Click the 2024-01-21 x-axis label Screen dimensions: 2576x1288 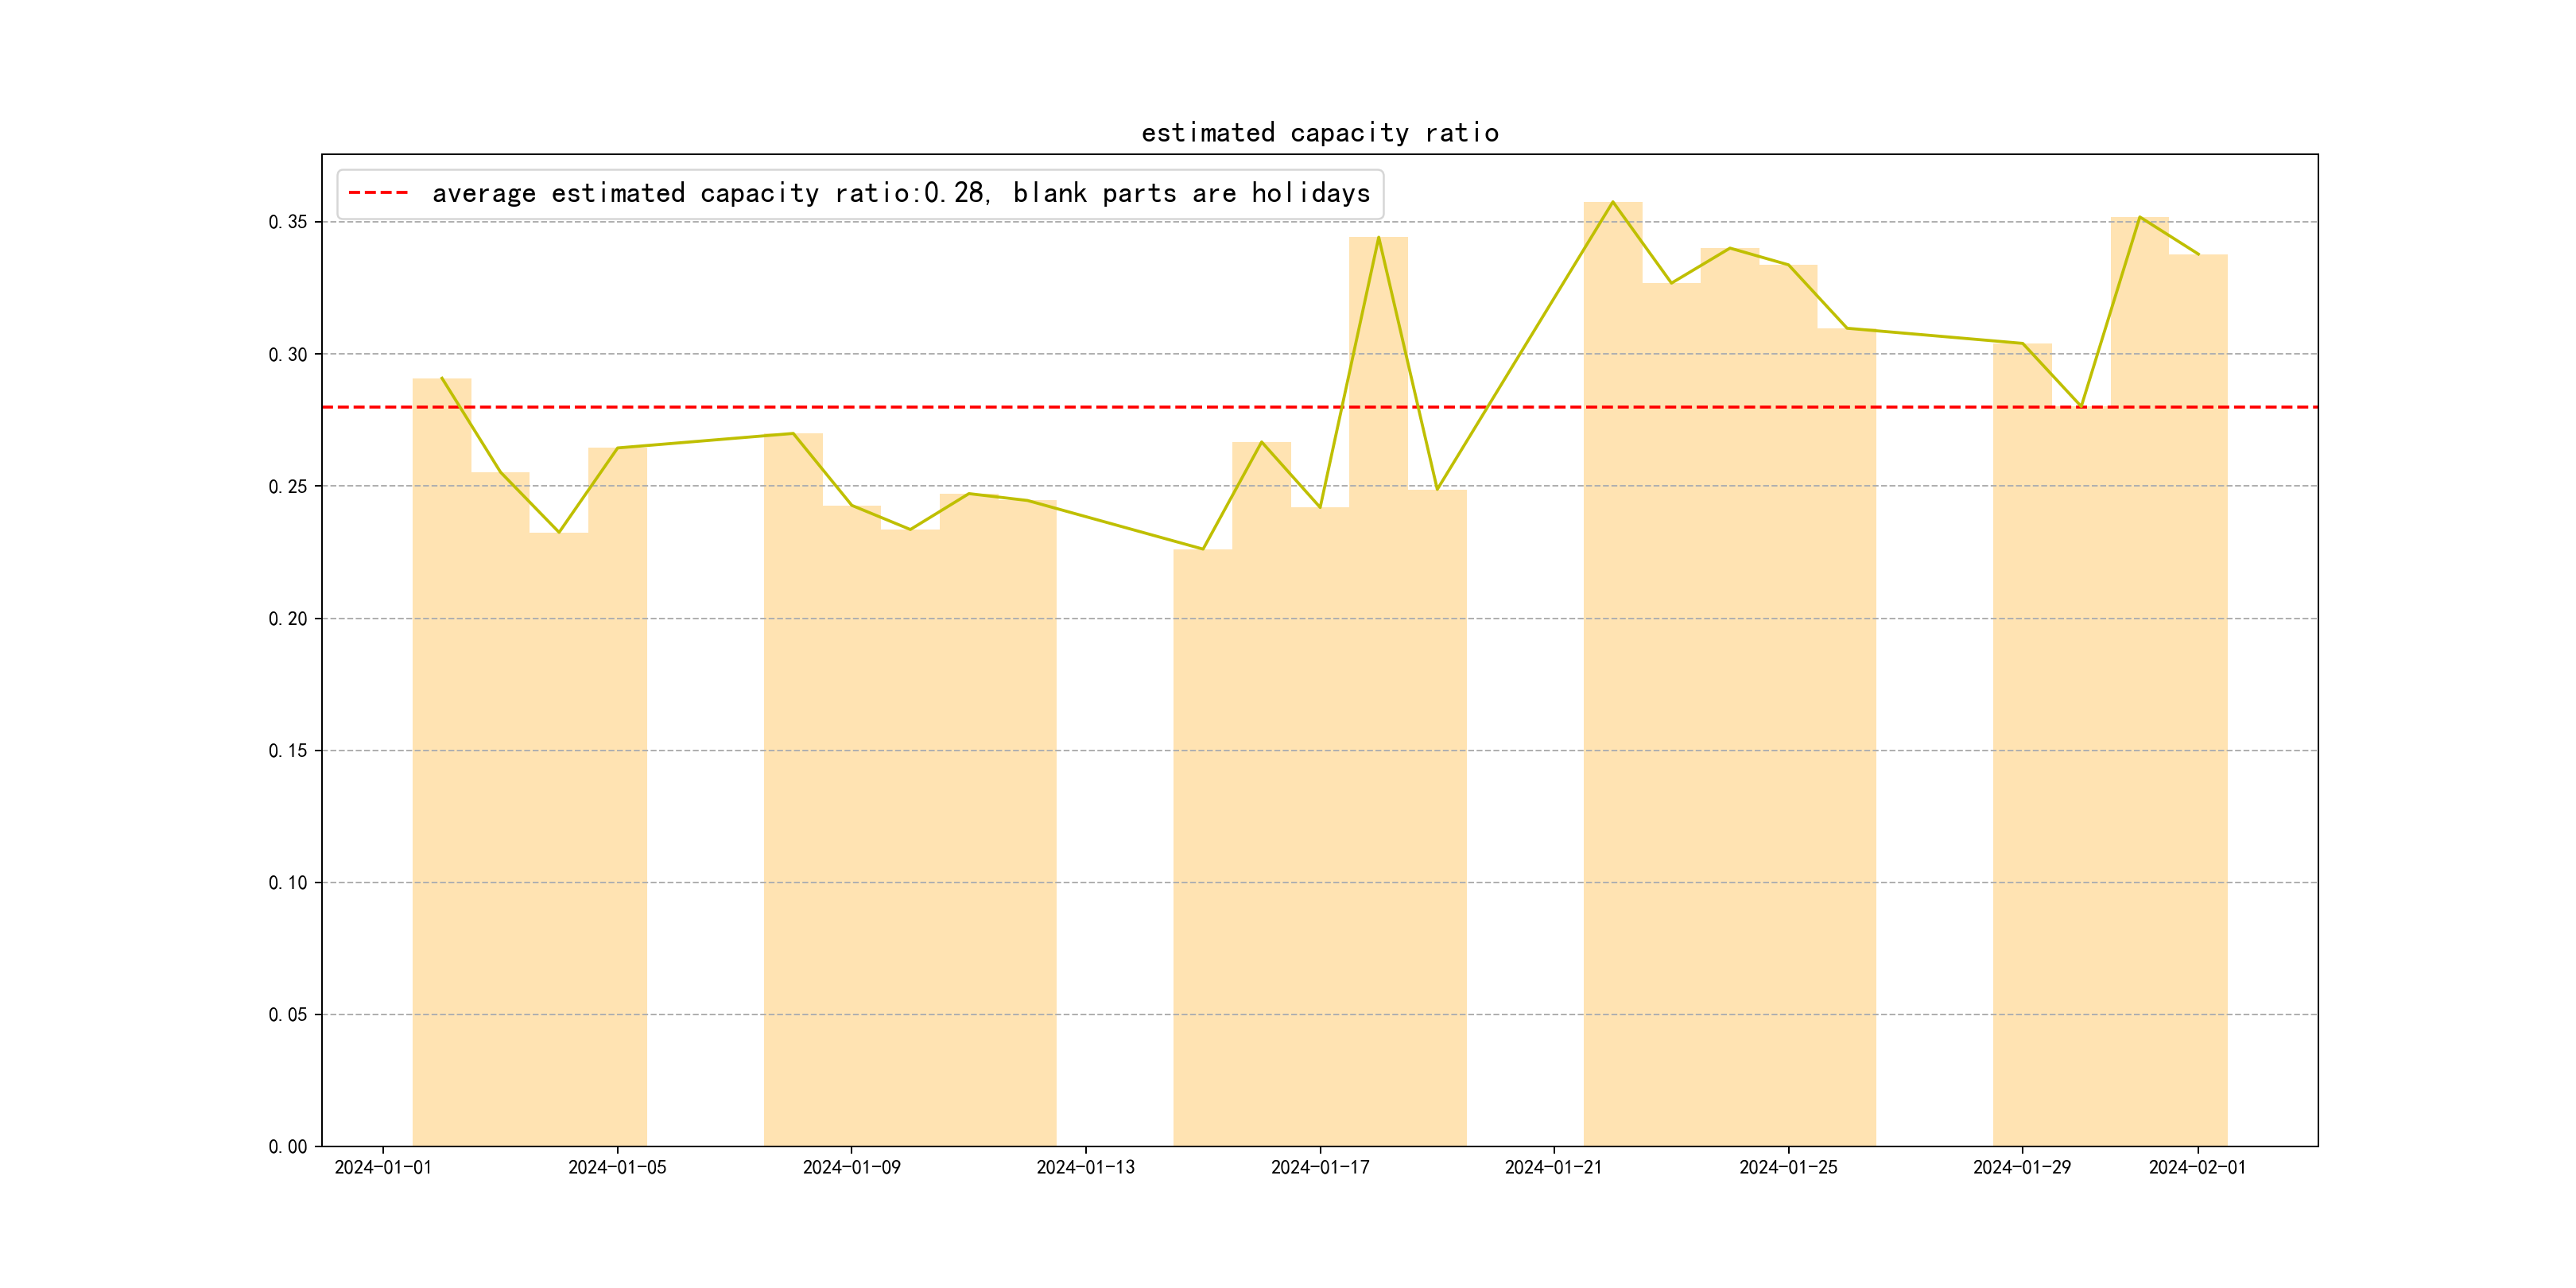pos(1553,1167)
